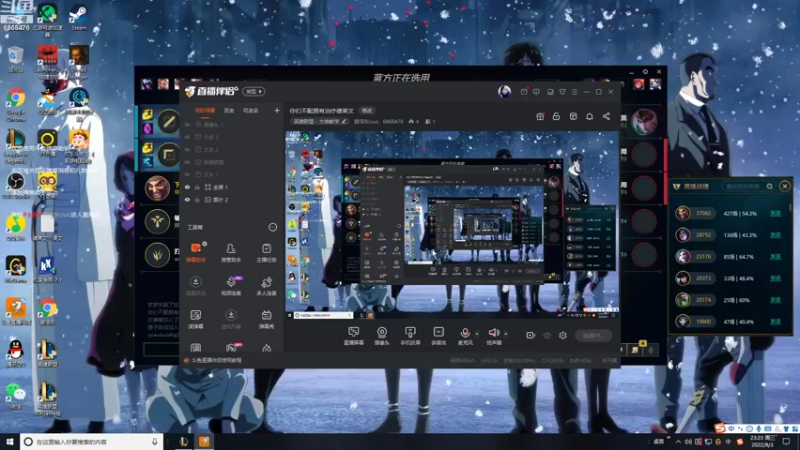Expand the speaker options arrow
This screenshot has width=800, height=450.
(506, 334)
